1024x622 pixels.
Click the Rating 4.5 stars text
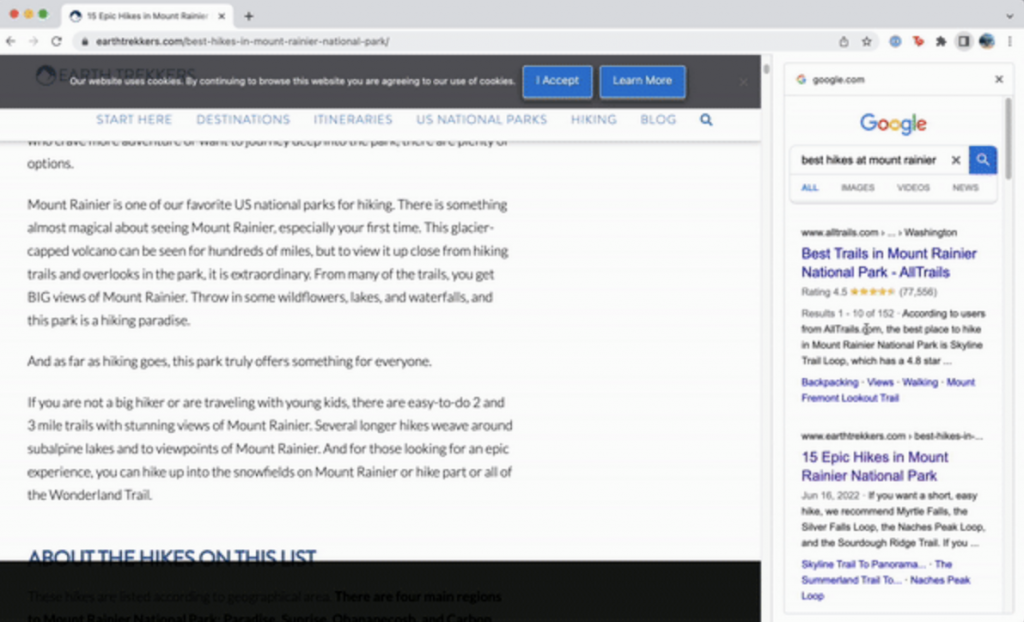point(869,292)
